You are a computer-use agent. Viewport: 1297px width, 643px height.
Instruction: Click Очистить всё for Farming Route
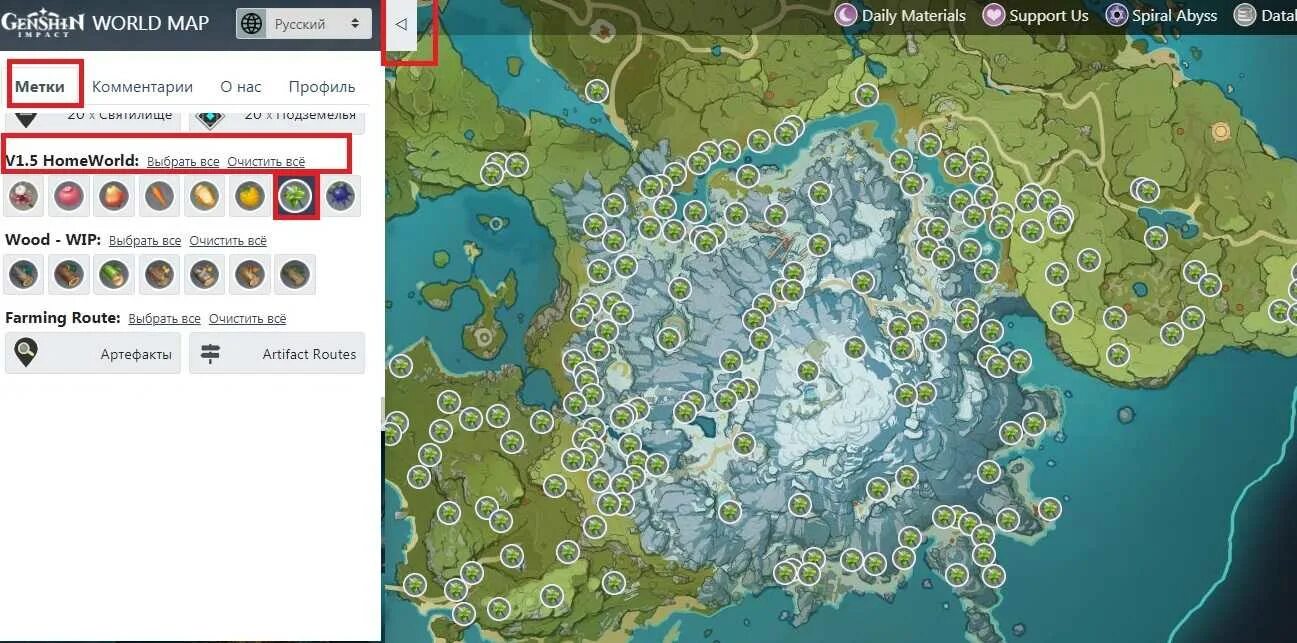click(x=247, y=318)
